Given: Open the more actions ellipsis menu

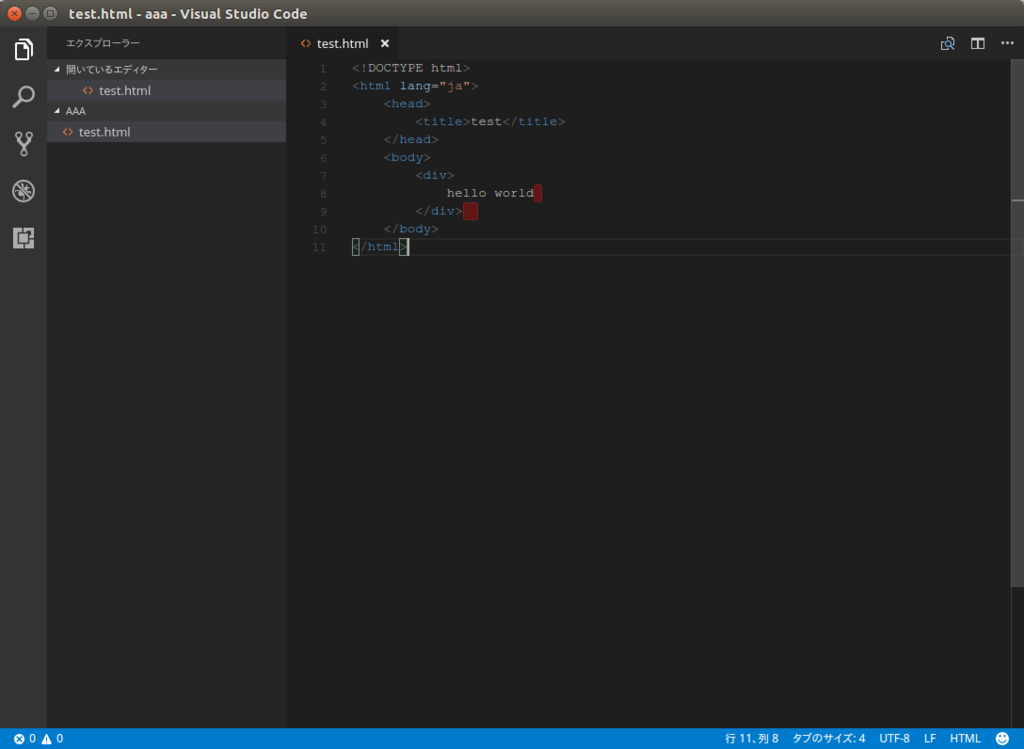Looking at the screenshot, I should (1007, 43).
